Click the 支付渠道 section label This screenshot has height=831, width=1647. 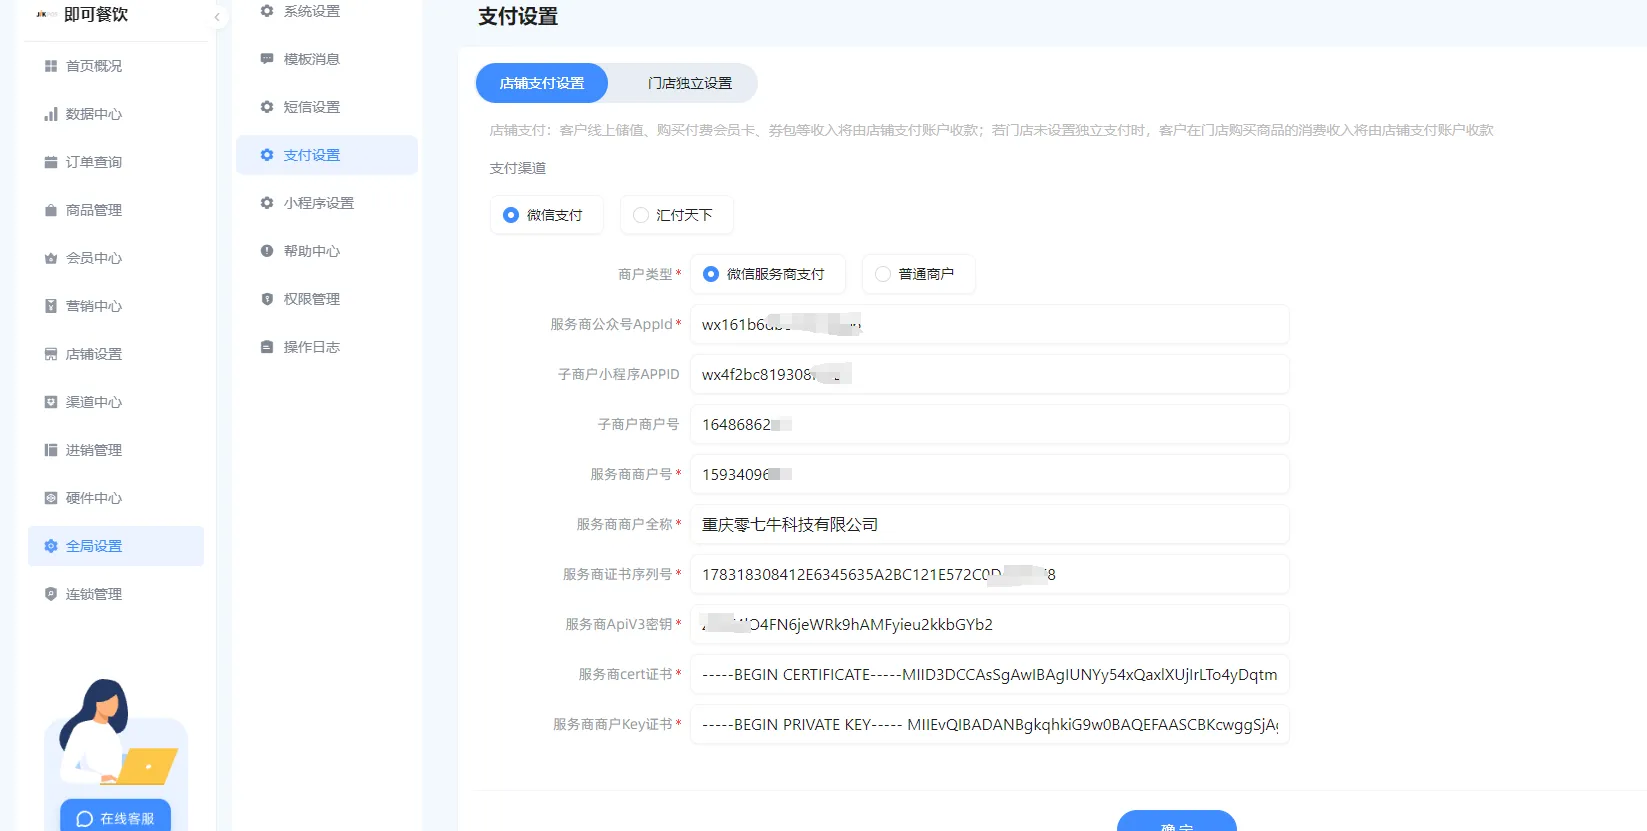pyautogui.click(x=518, y=168)
